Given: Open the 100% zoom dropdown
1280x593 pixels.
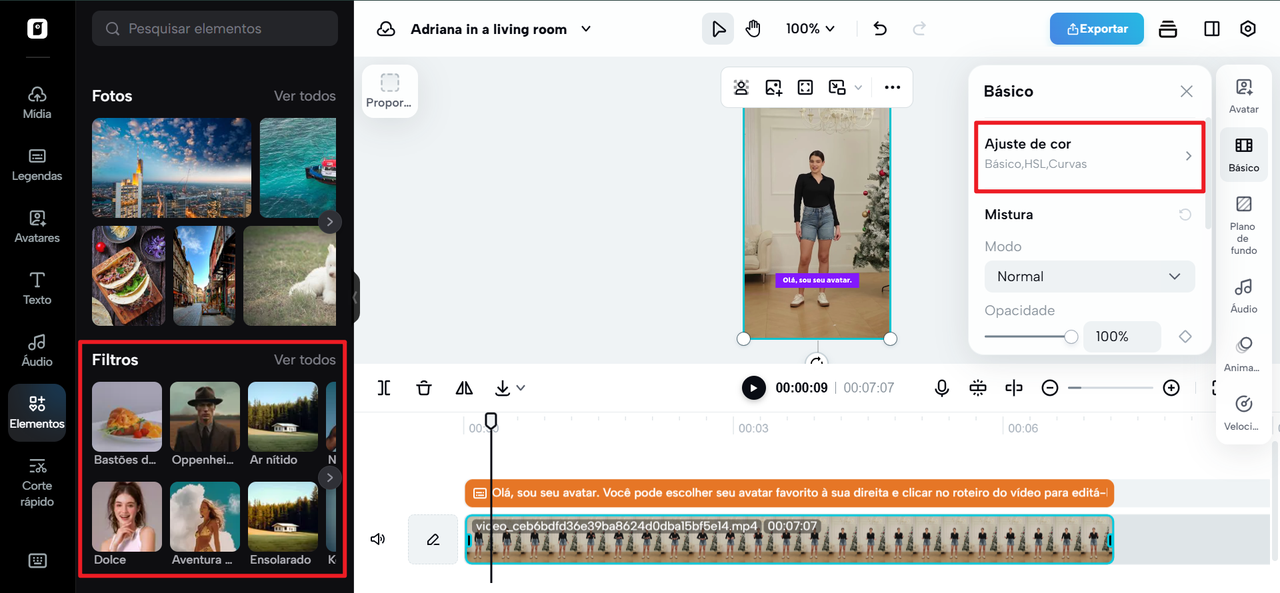Looking at the screenshot, I should click(x=810, y=29).
